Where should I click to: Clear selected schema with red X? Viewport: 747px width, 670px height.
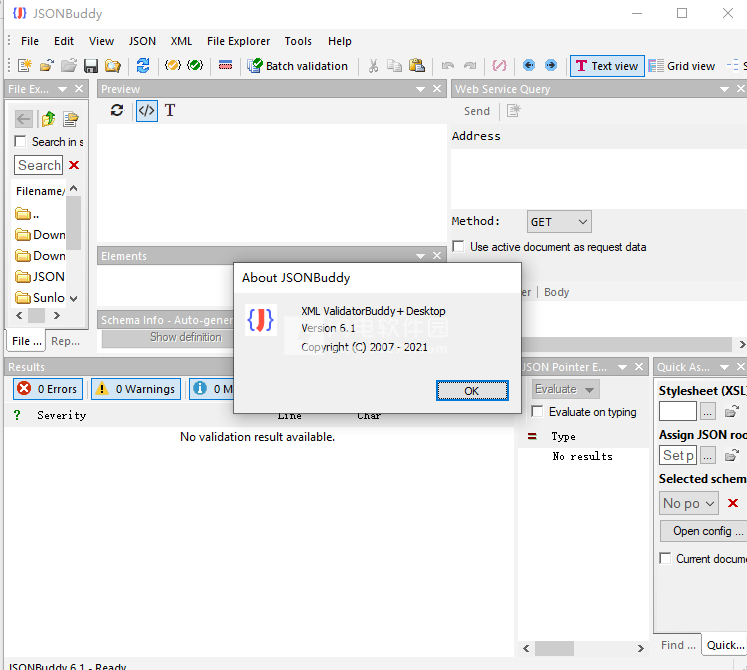coord(733,503)
